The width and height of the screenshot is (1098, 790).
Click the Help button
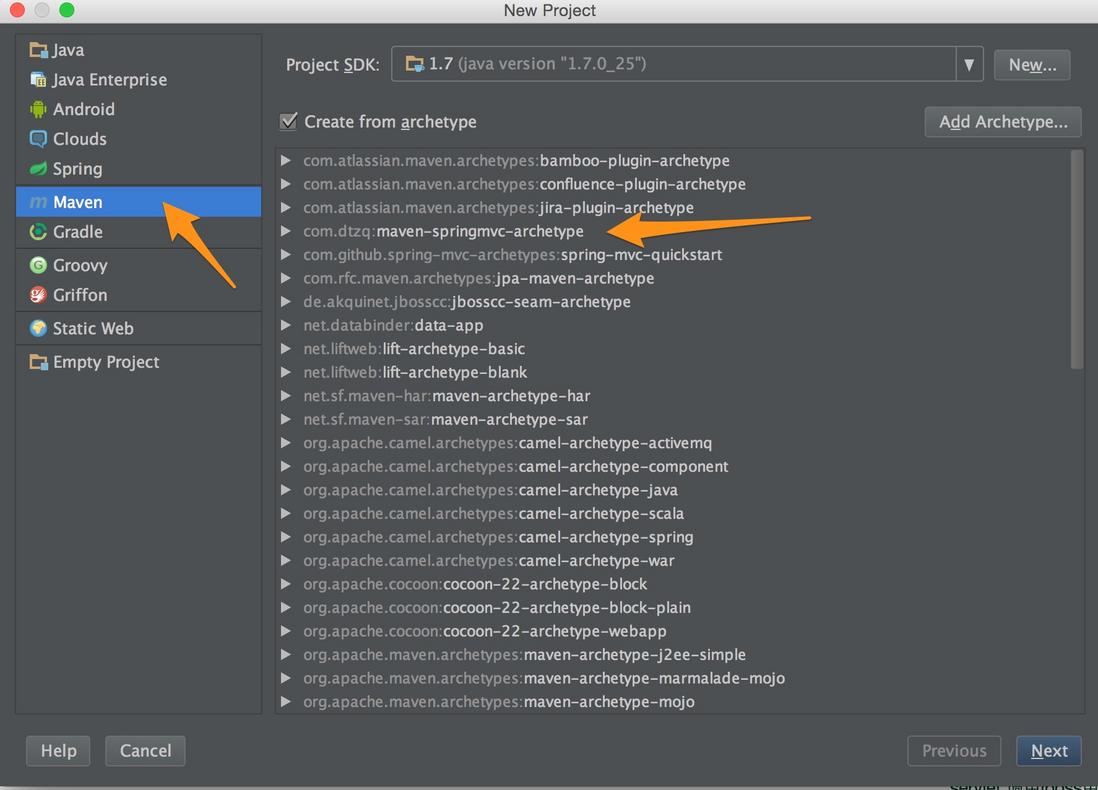tap(58, 751)
